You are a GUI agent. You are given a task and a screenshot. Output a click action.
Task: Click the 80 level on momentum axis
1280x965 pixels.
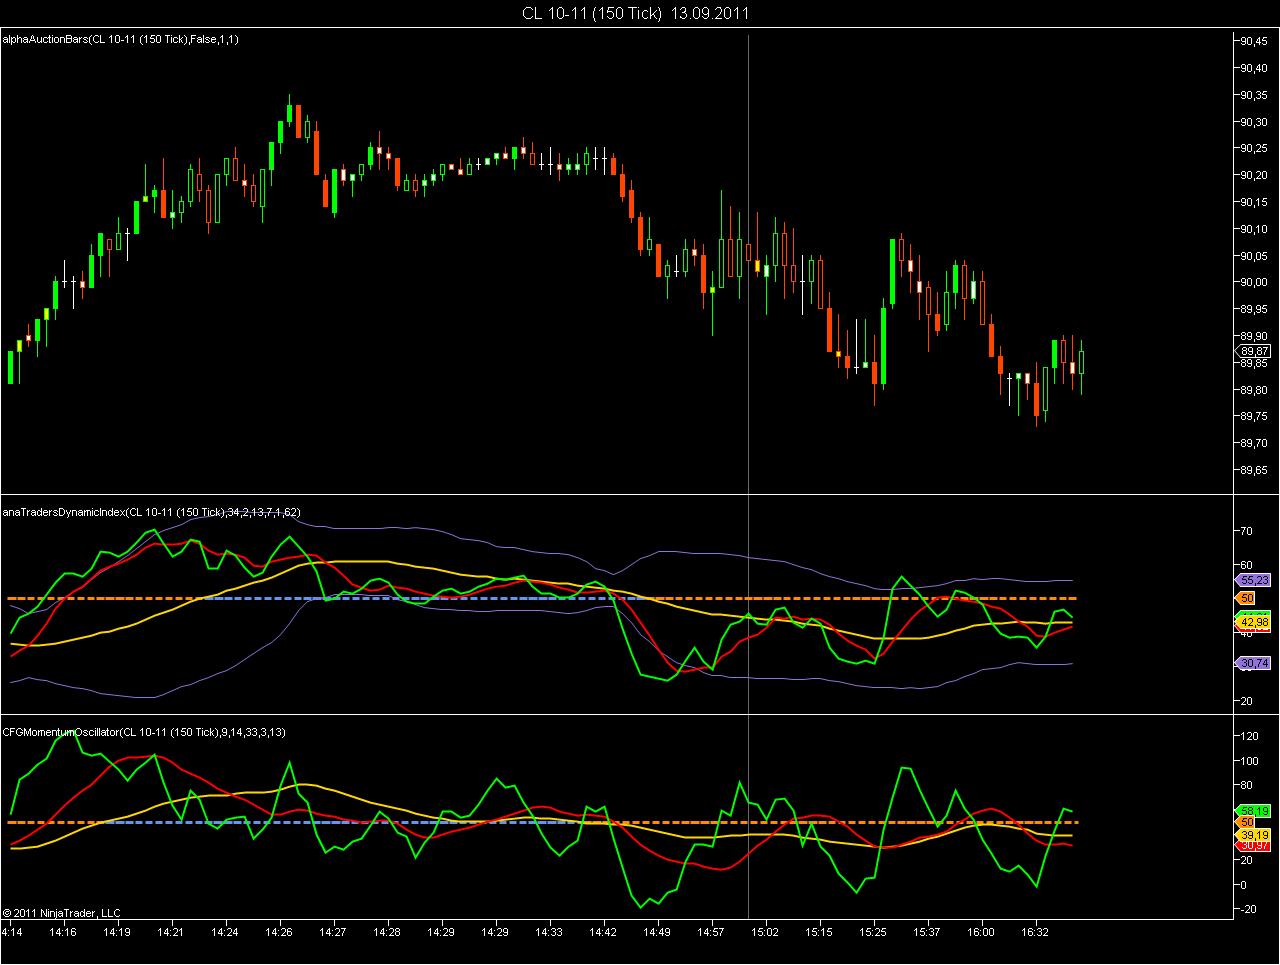pyautogui.click(x=1246, y=786)
